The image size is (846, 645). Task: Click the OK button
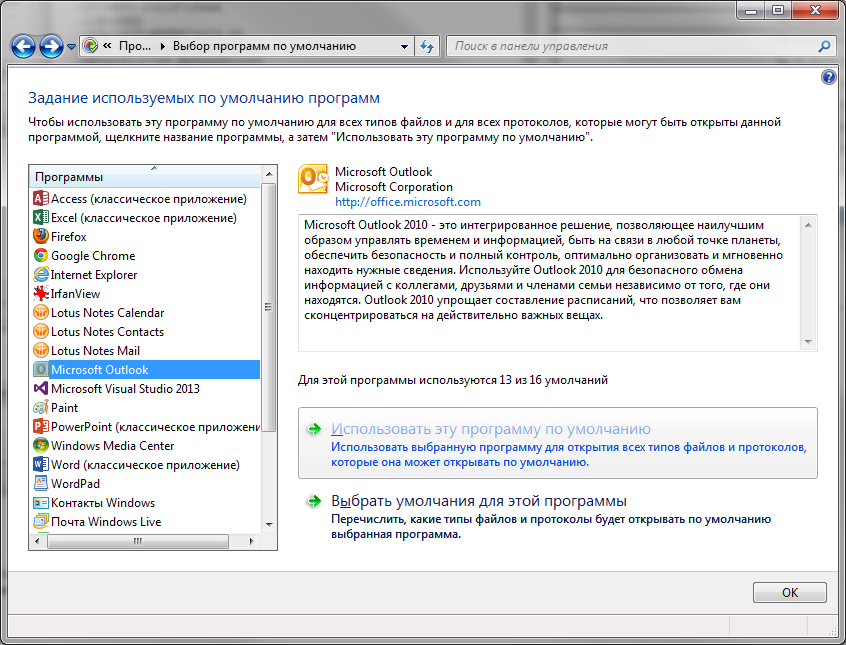789,592
